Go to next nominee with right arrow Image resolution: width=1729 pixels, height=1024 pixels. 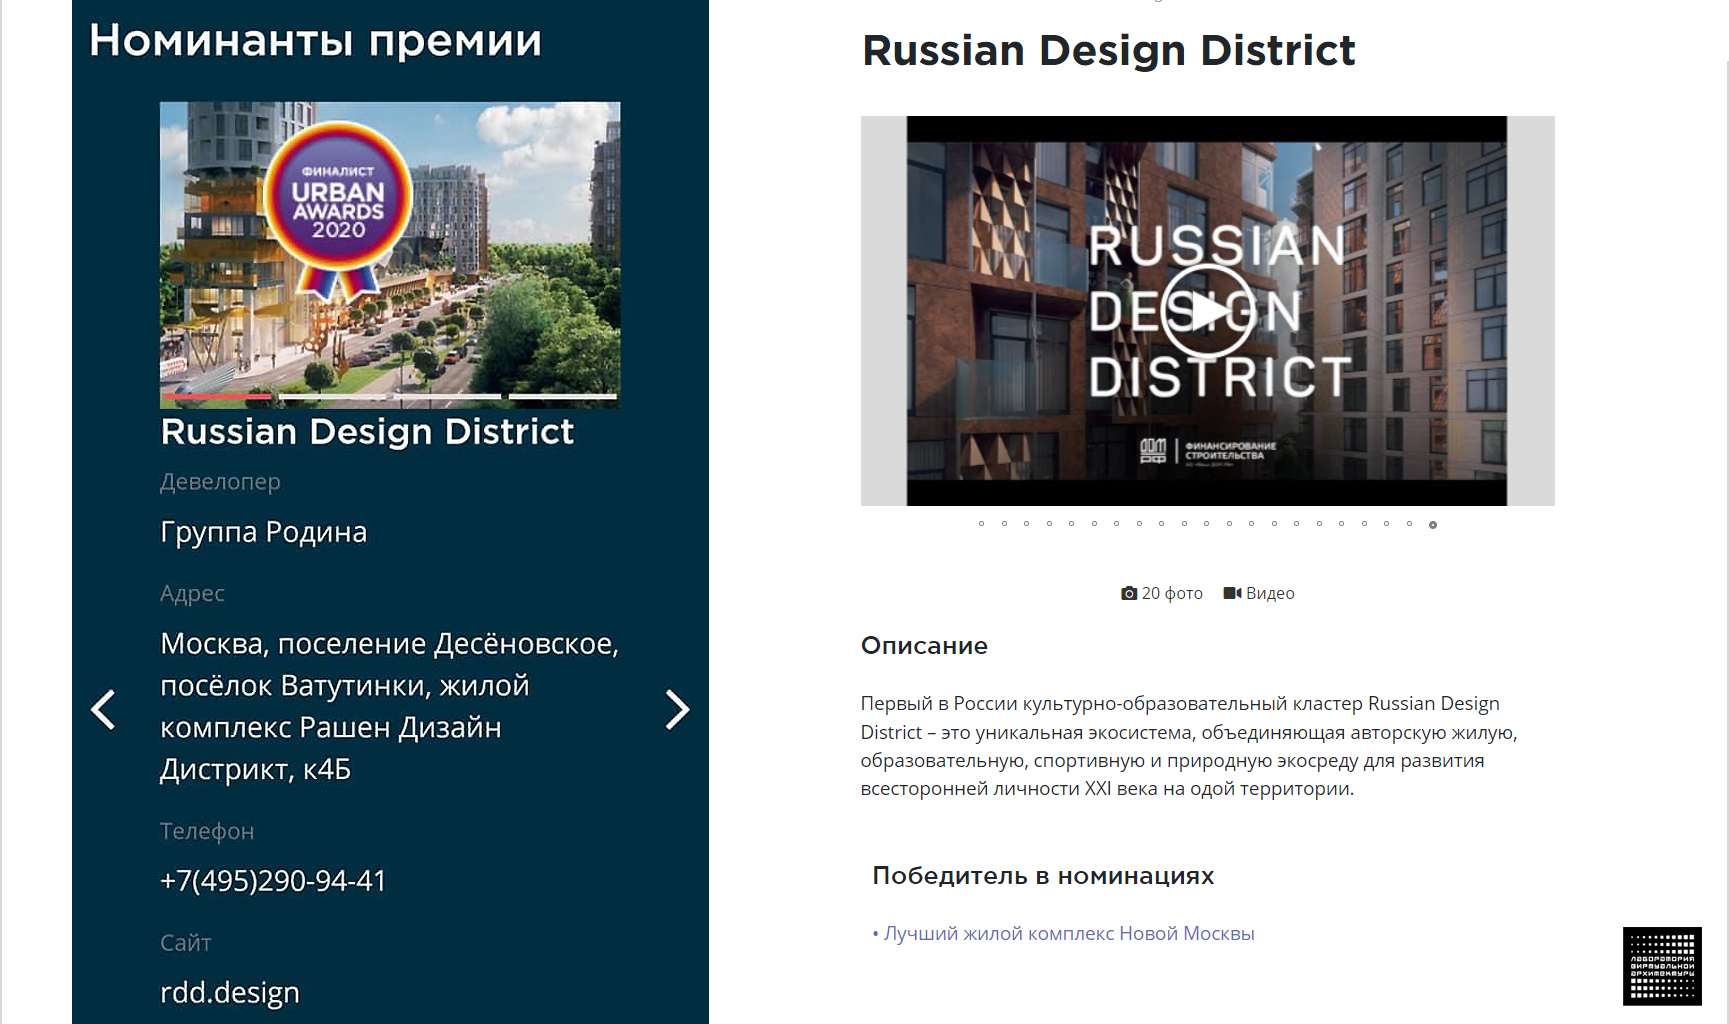click(x=677, y=709)
